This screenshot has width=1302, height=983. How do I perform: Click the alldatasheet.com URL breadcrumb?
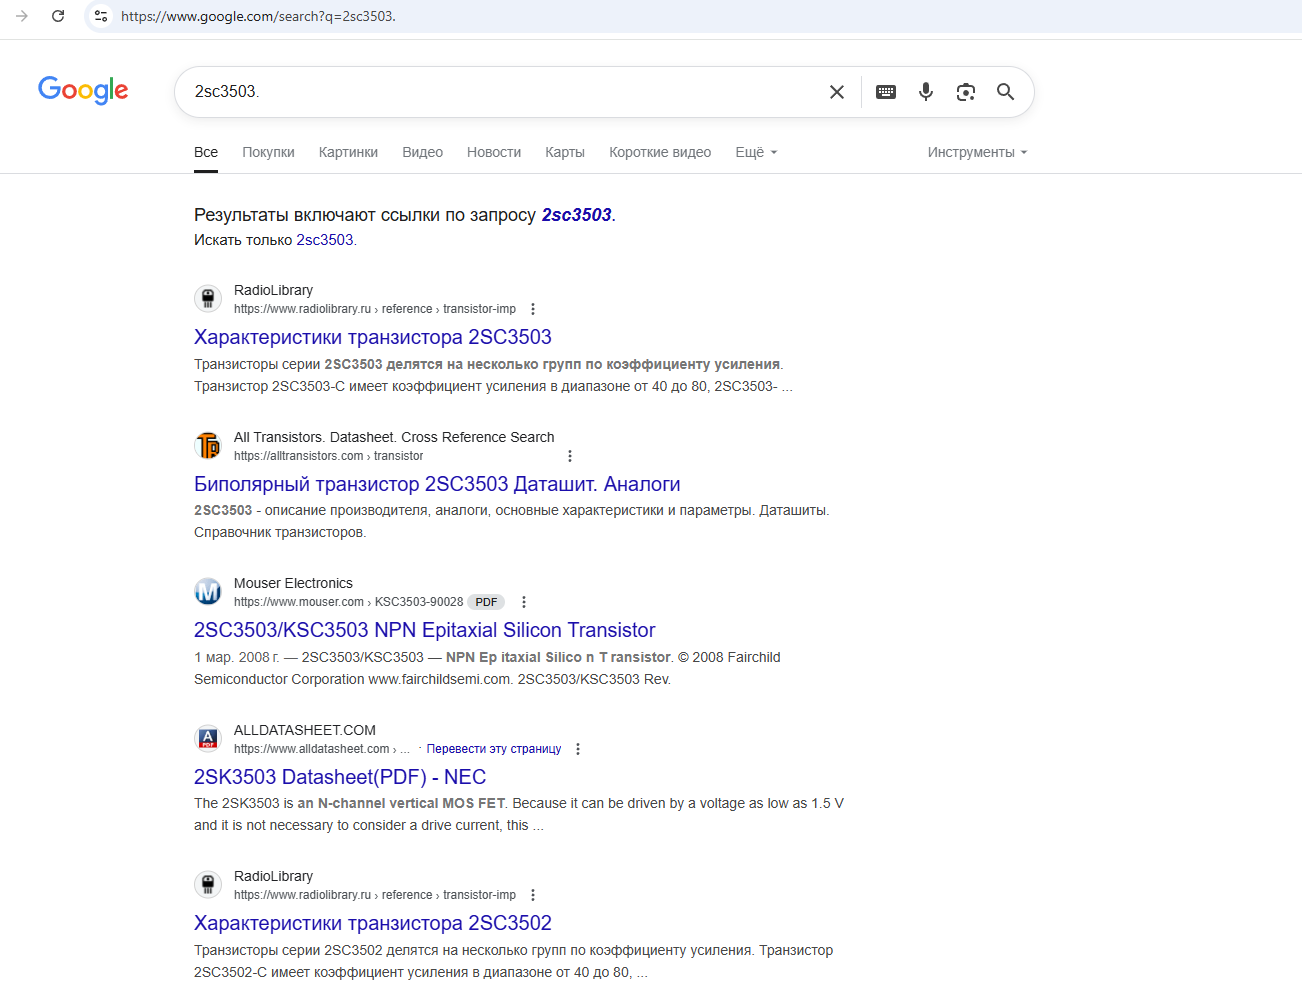point(322,749)
